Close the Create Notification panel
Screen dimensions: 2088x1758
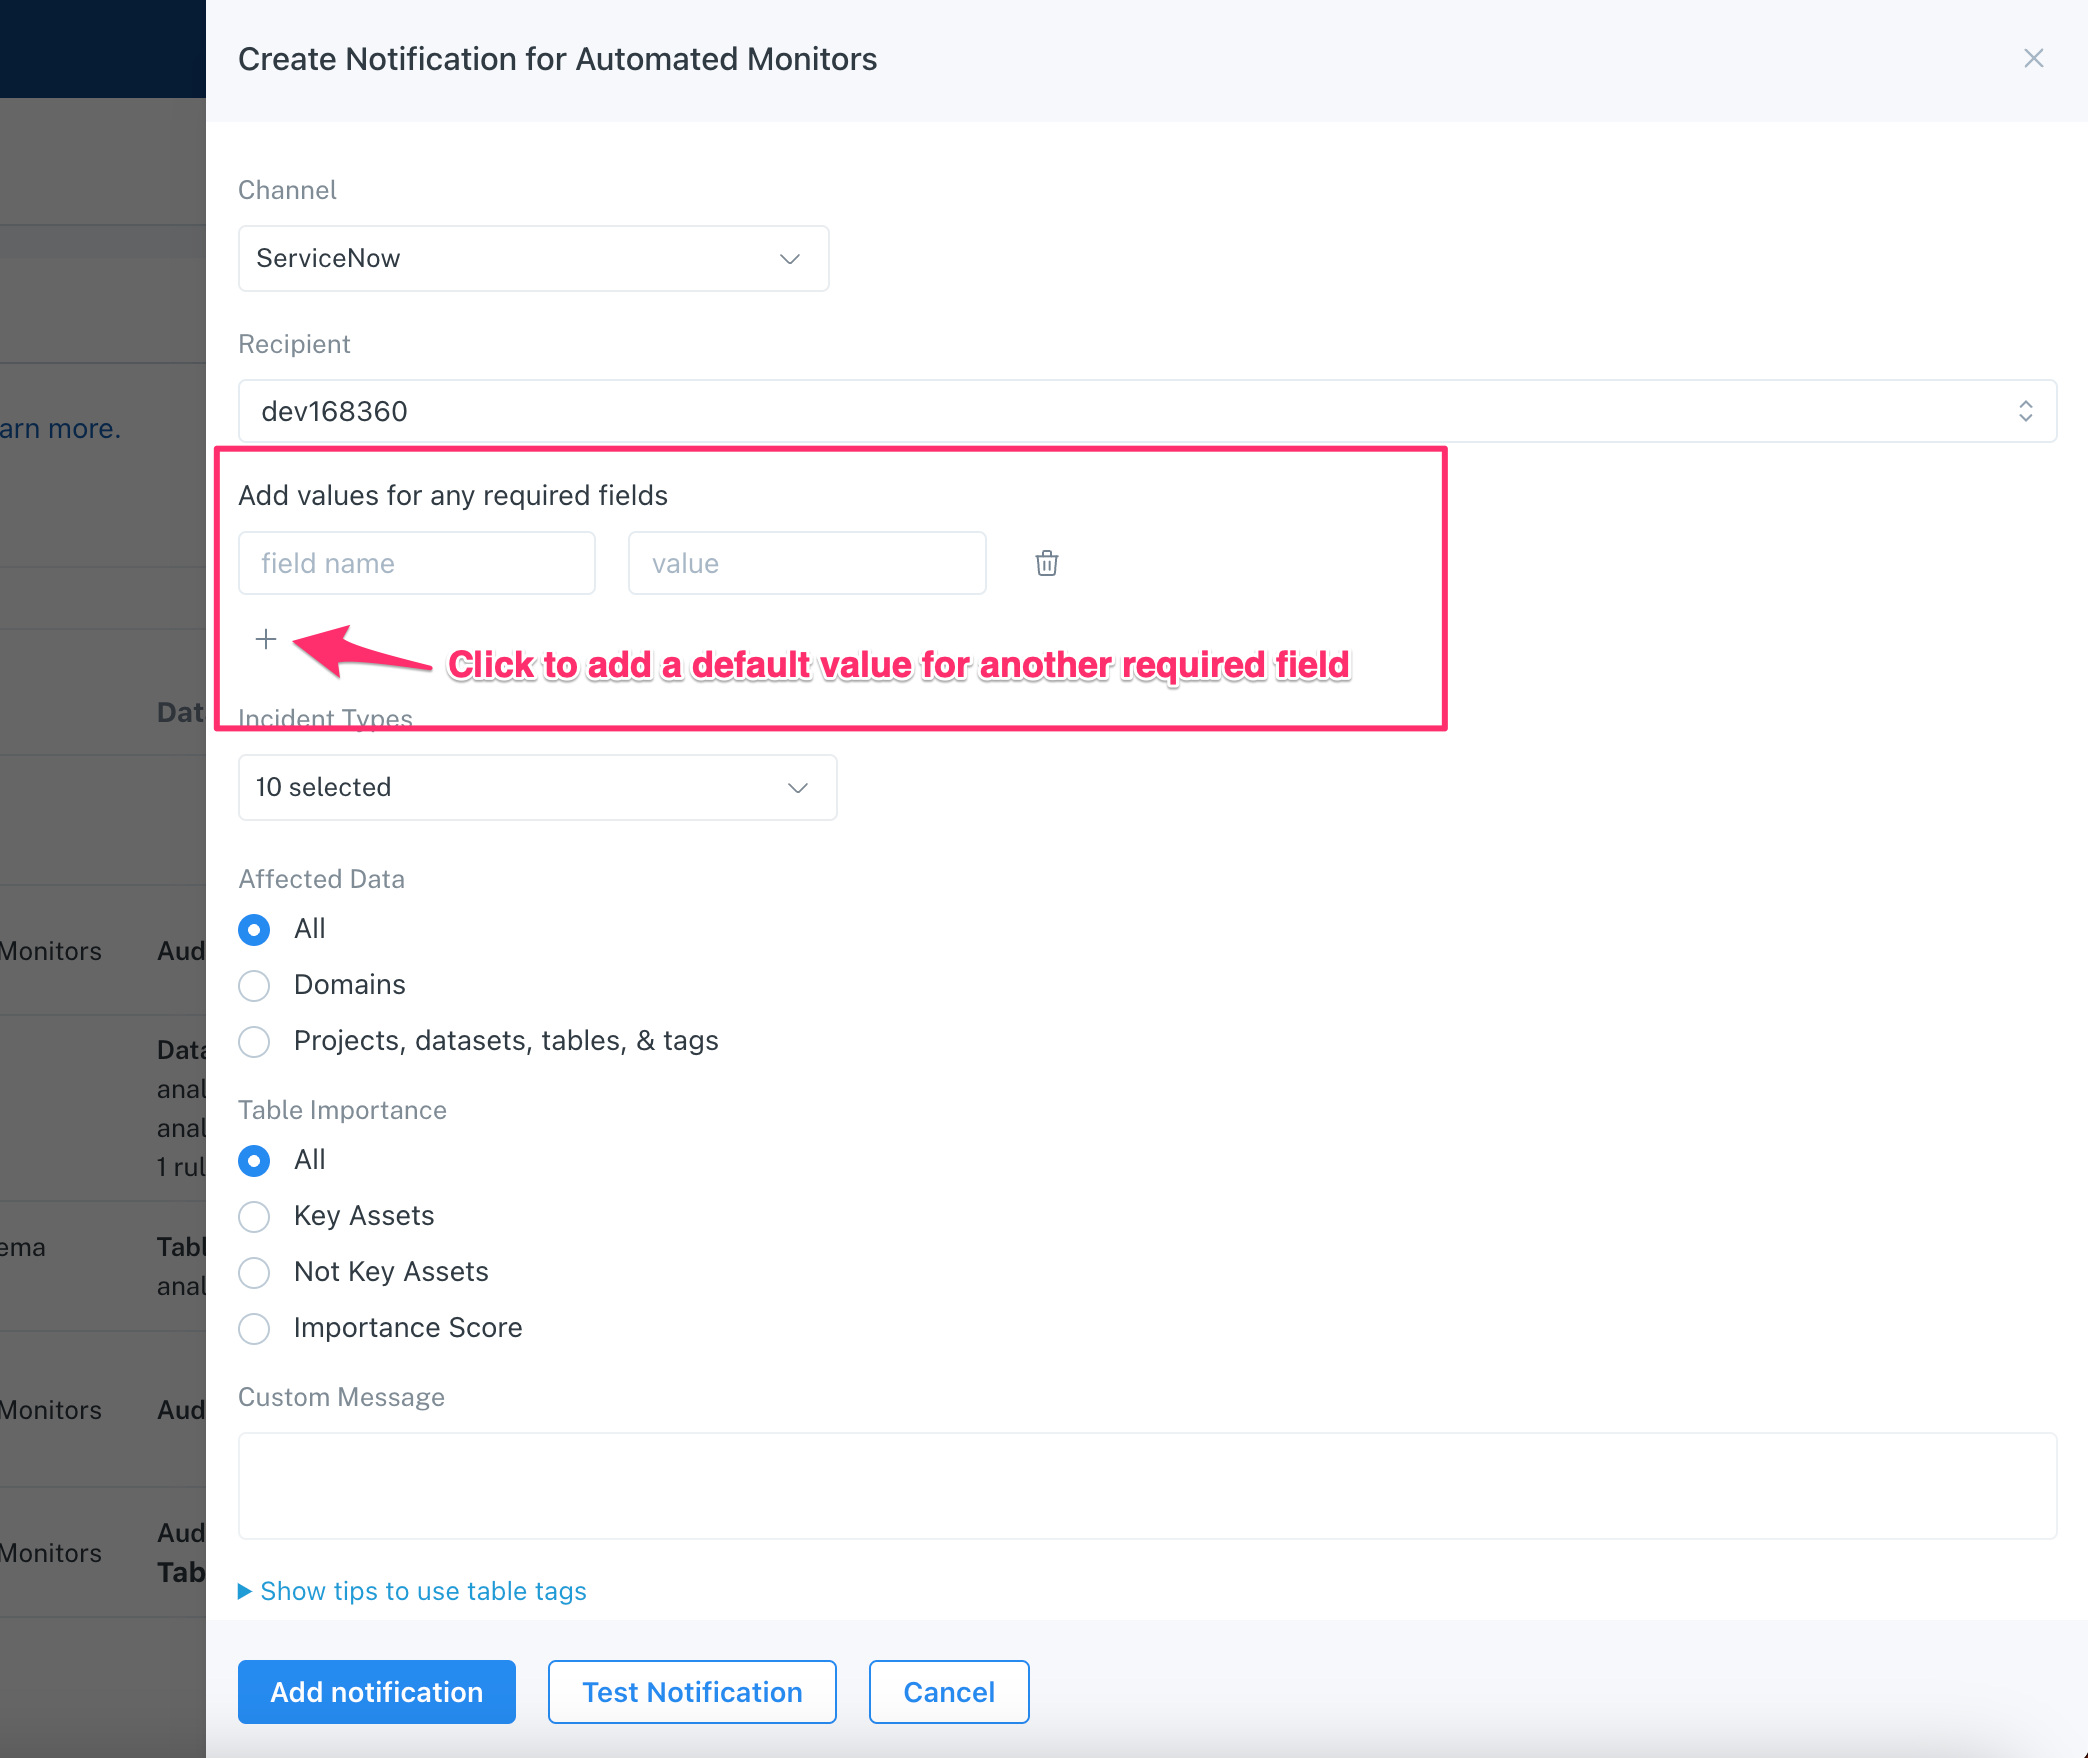(x=2033, y=59)
